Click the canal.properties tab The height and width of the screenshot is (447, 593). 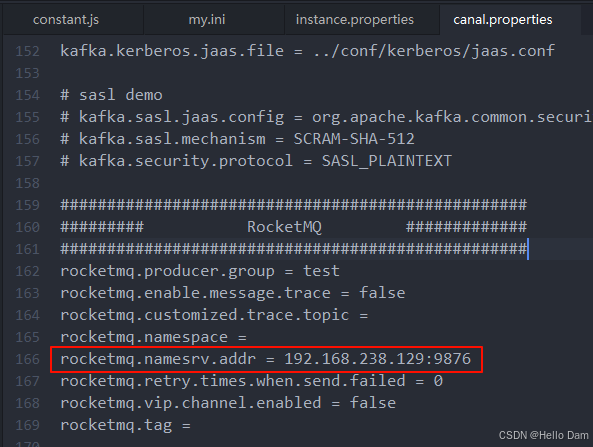[x=503, y=20]
